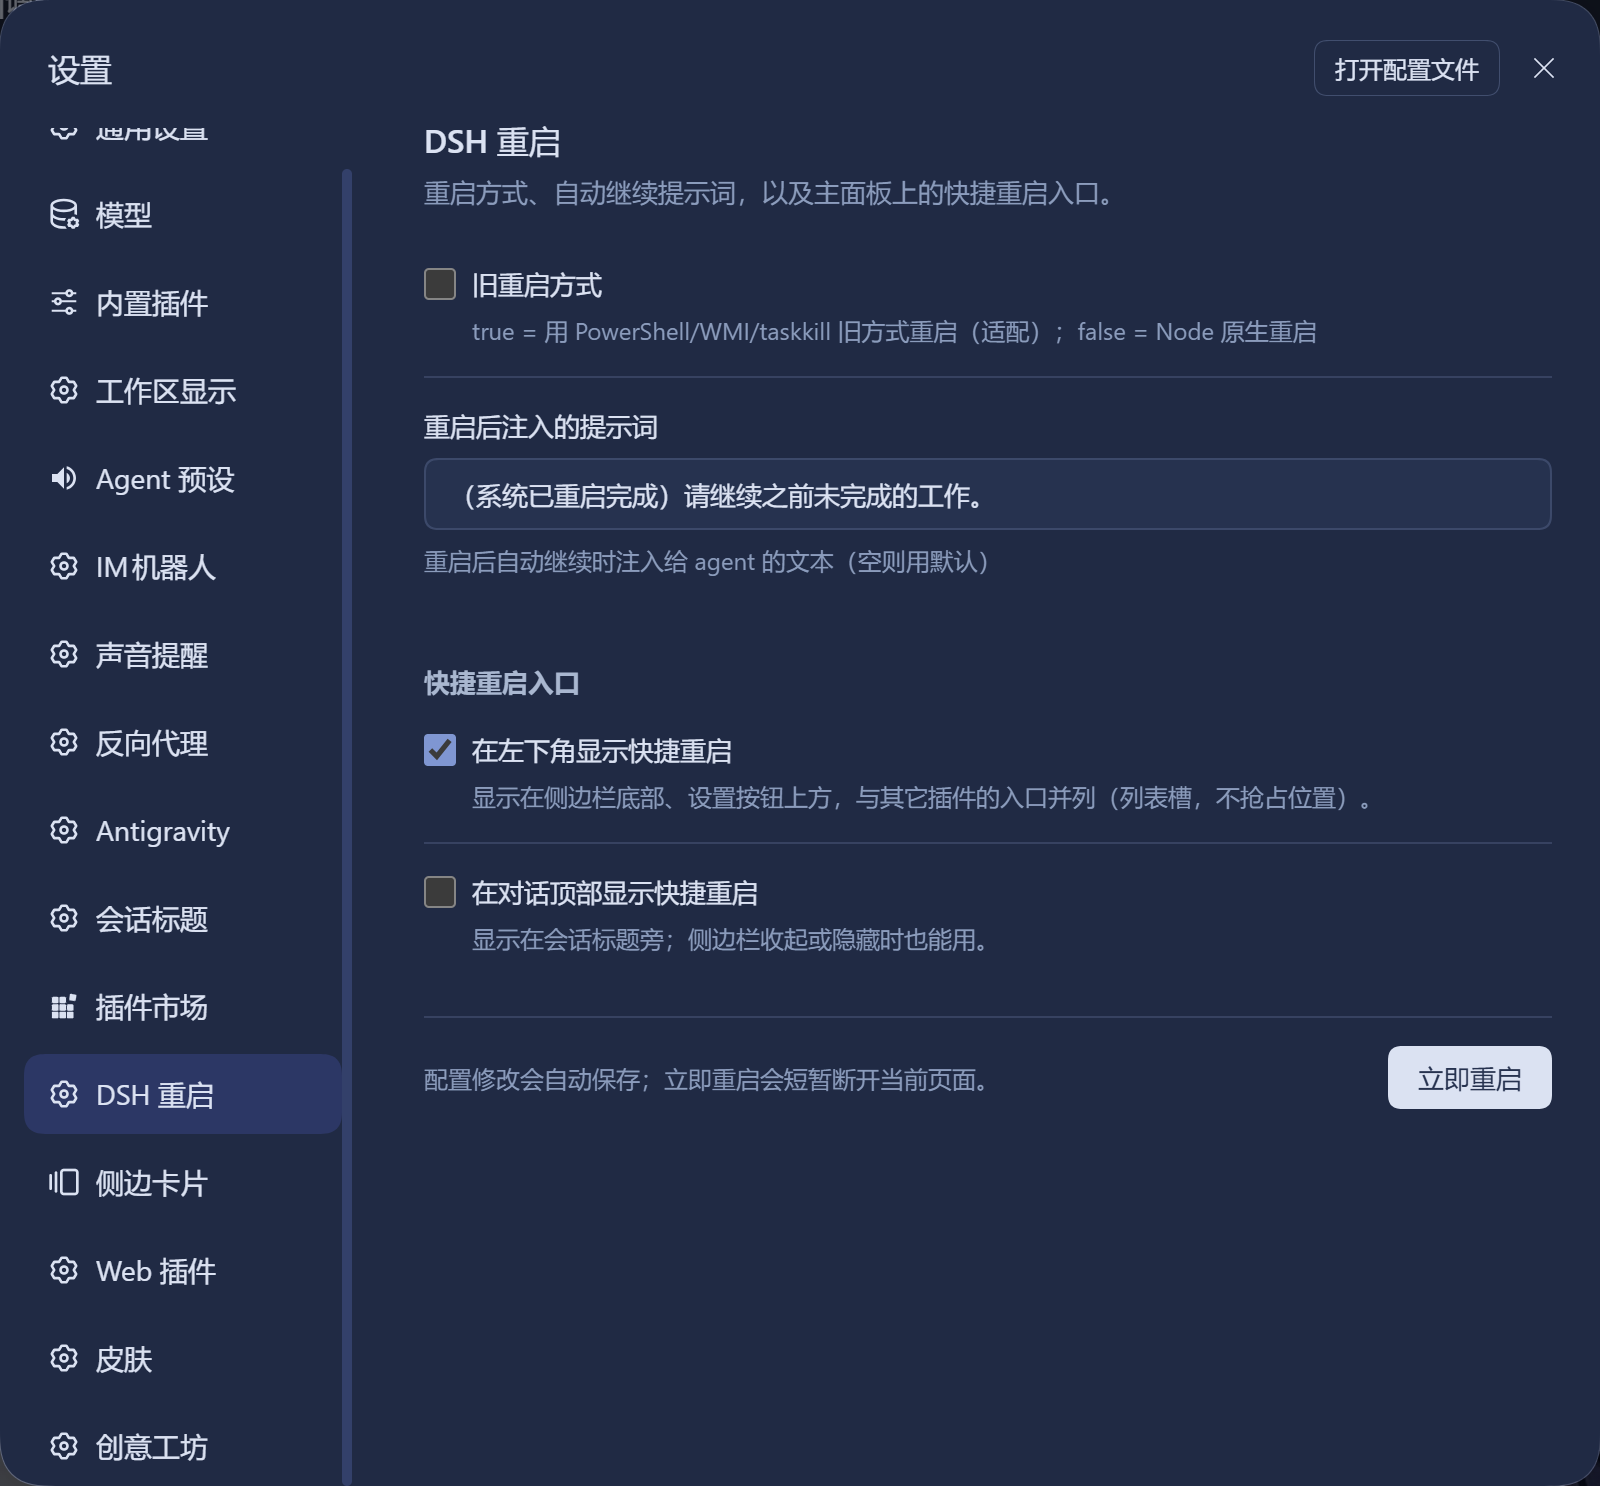Open the 侧边卡片 section

click(182, 1182)
